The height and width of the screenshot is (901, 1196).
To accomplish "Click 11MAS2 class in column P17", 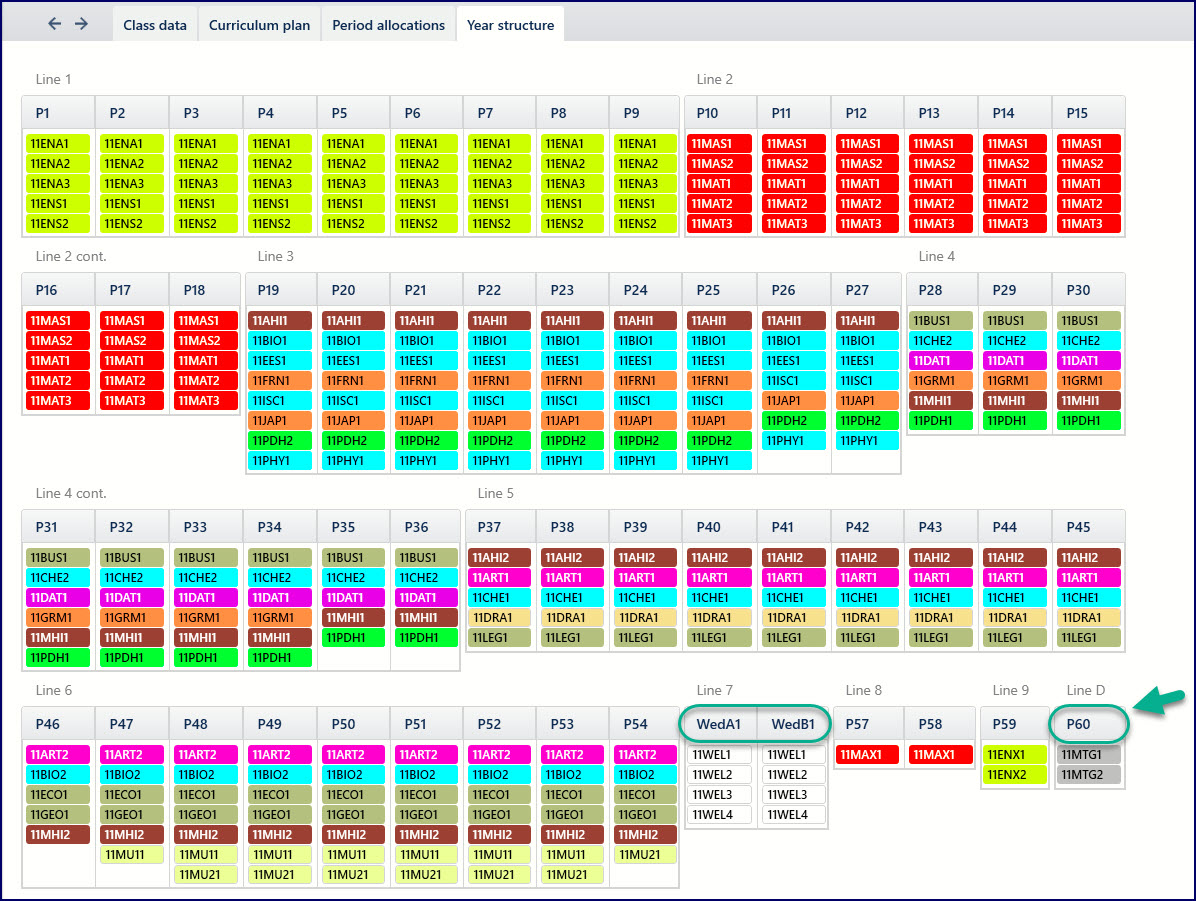I will point(132,340).
